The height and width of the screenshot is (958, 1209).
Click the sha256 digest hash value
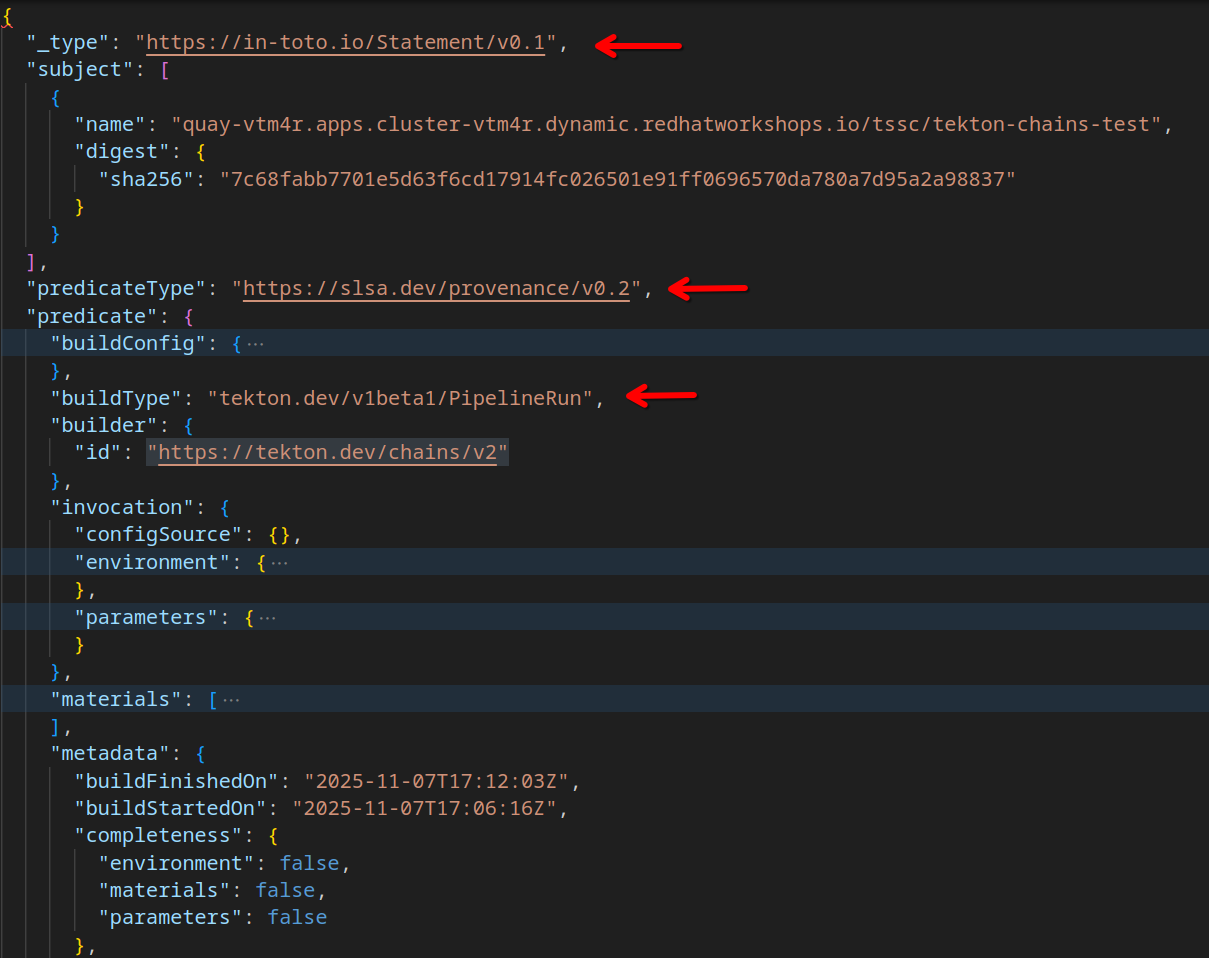click(617, 180)
